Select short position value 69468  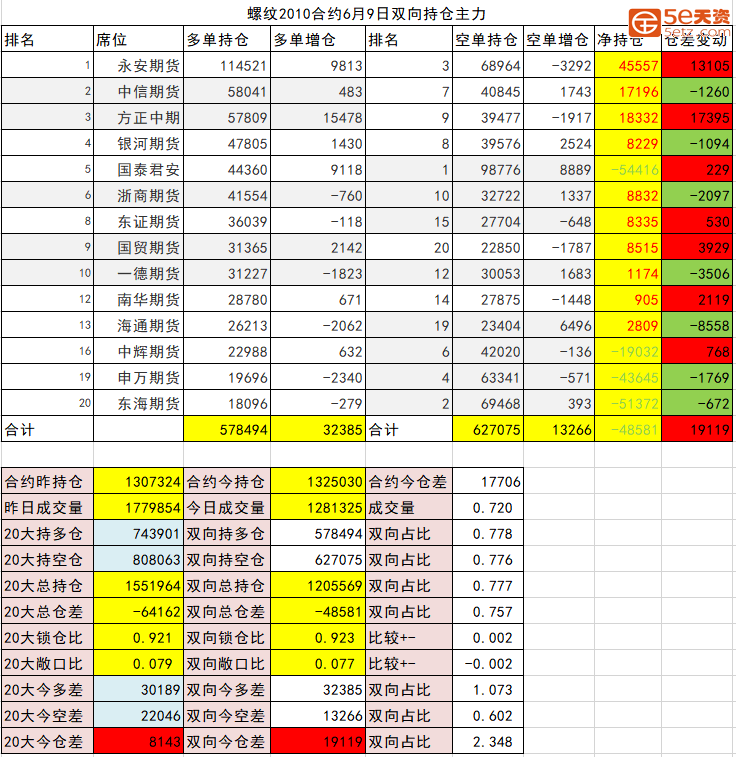[487, 404]
